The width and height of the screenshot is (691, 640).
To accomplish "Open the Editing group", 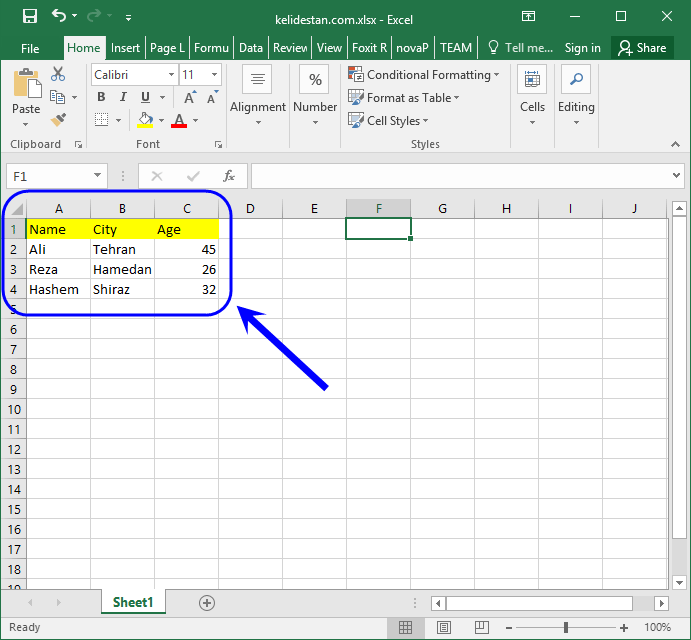I will click(576, 95).
